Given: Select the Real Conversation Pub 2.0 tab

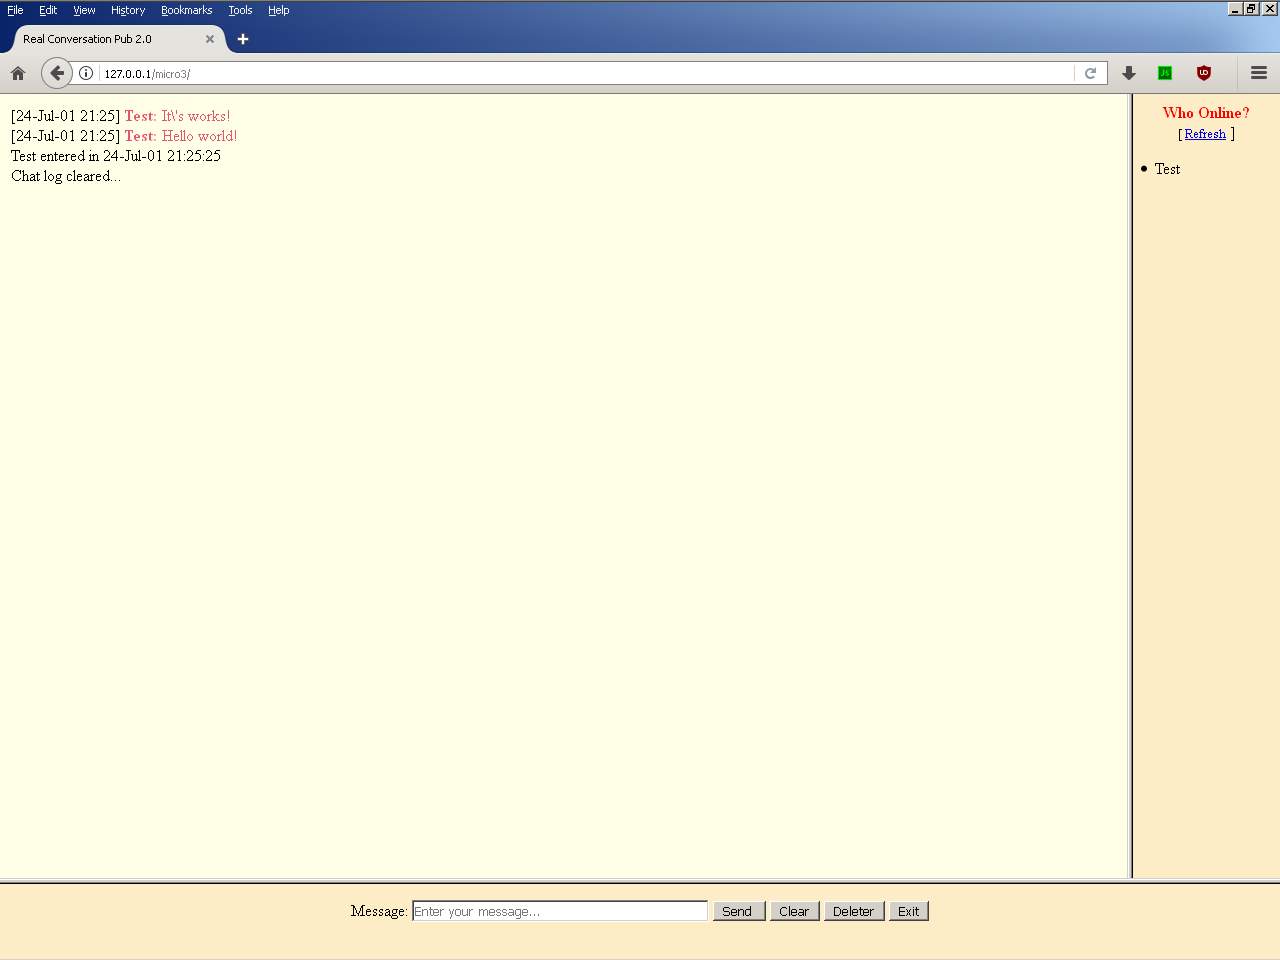Looking at the screenshot, I should tap(100, 39).
